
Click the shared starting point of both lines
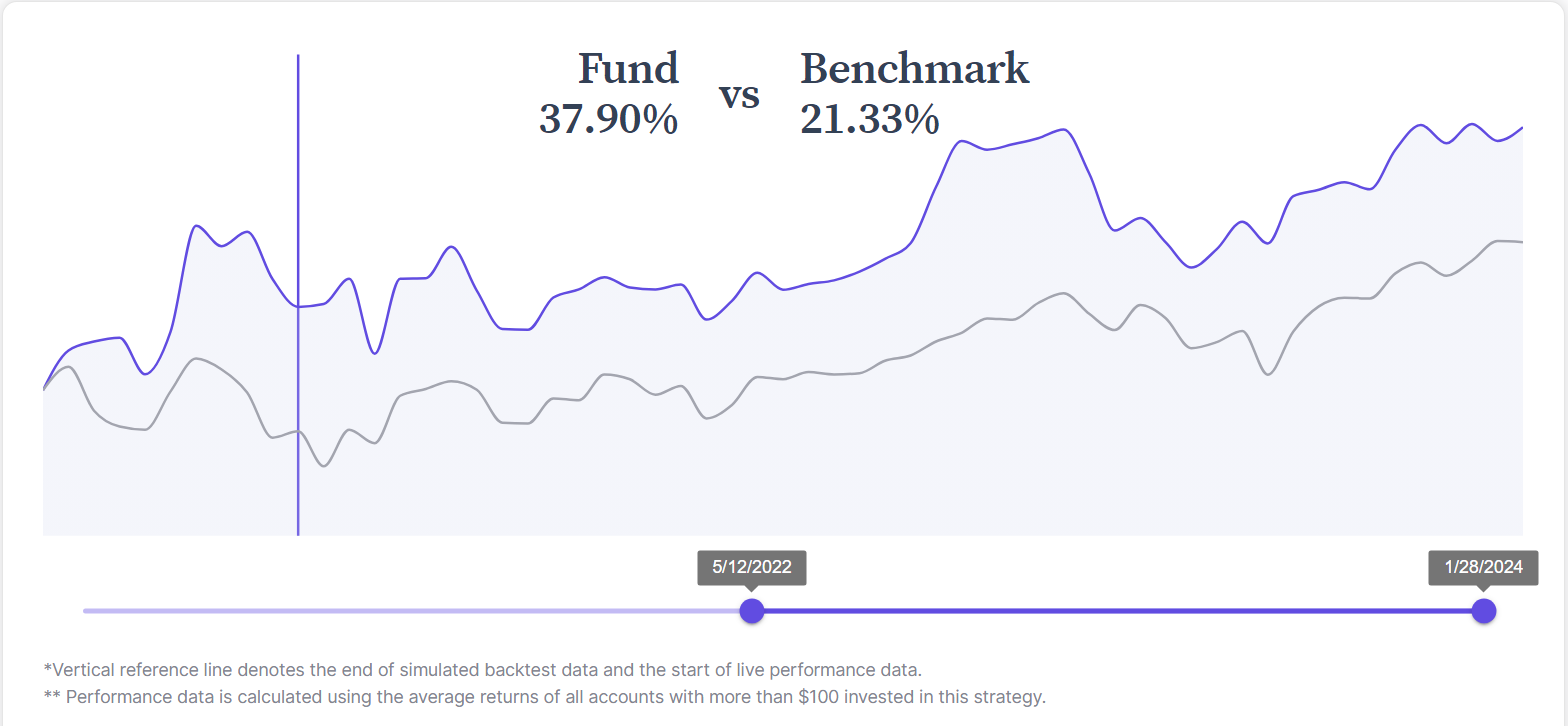44,388
